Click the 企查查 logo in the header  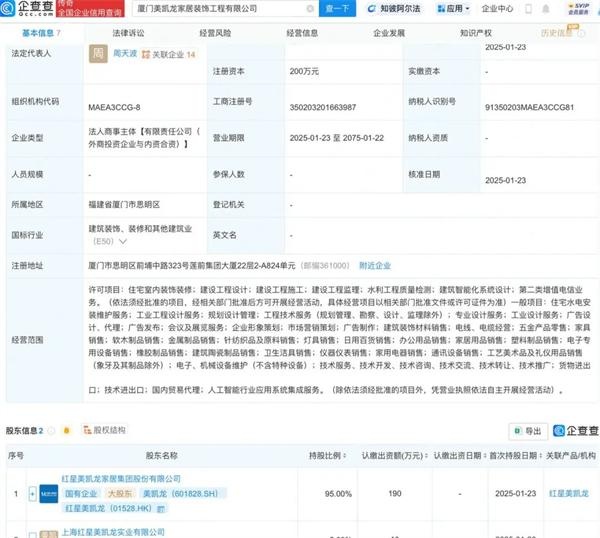coord(27,8)
